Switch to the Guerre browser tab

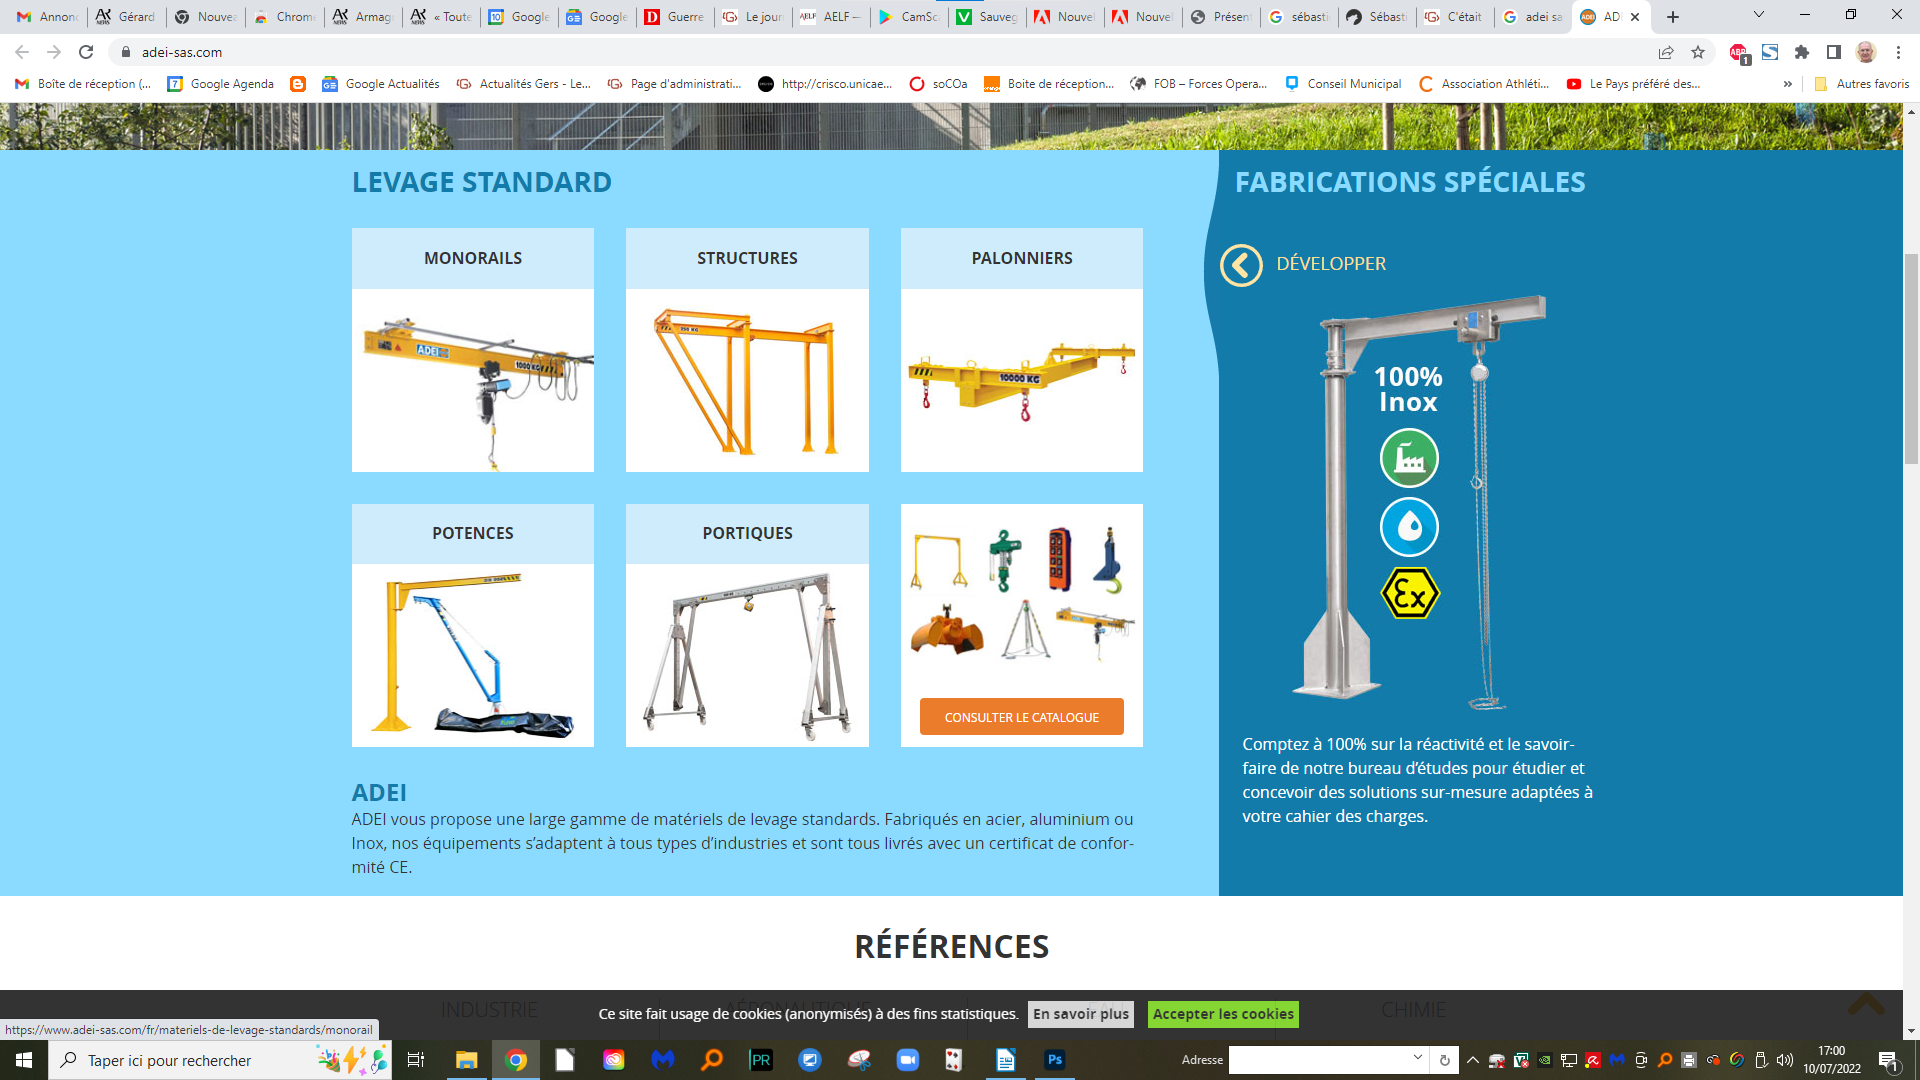pos(676,17)
